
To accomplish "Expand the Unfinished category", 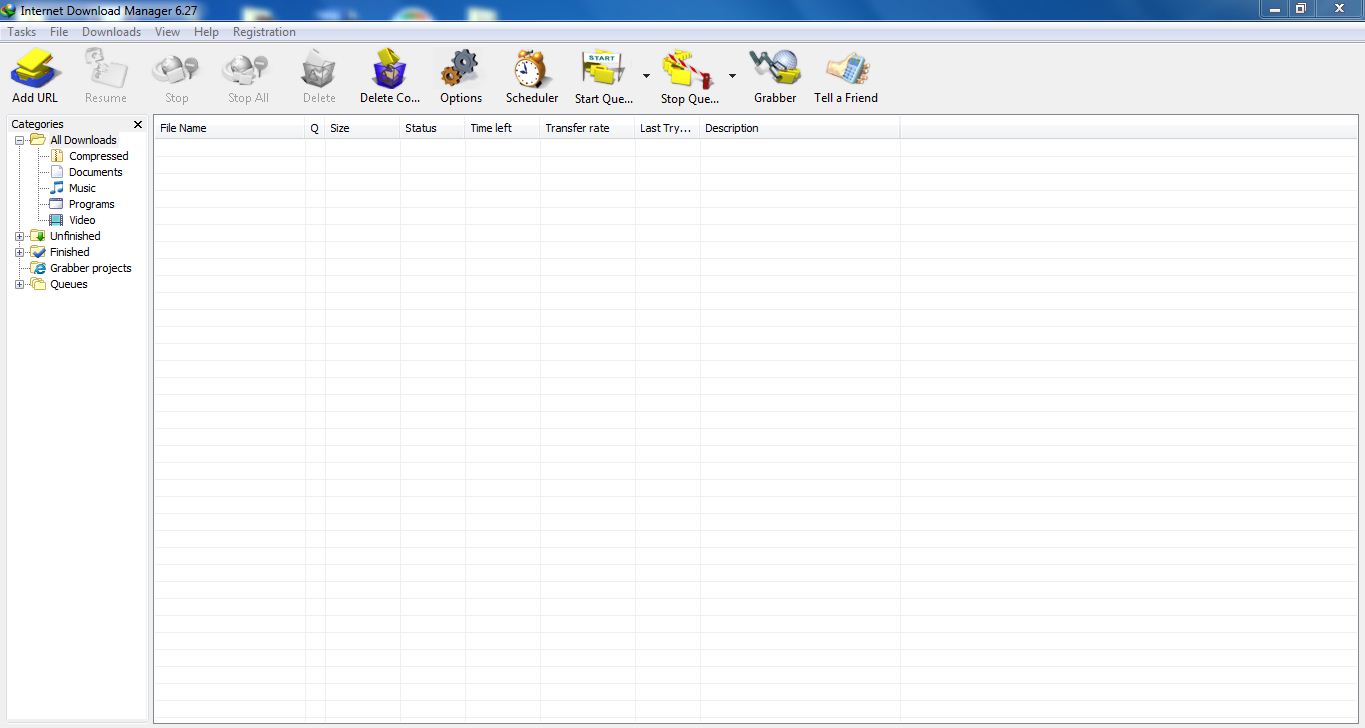I will (x=20, y=236).
